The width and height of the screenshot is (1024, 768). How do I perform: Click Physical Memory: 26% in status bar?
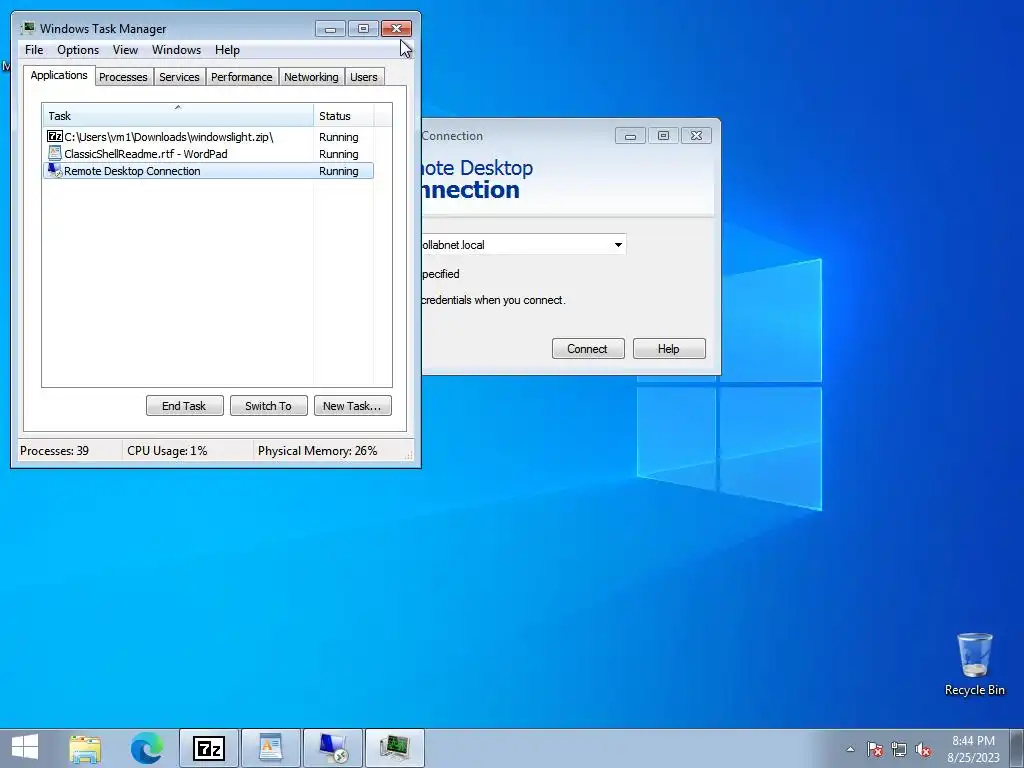point(317,451)
